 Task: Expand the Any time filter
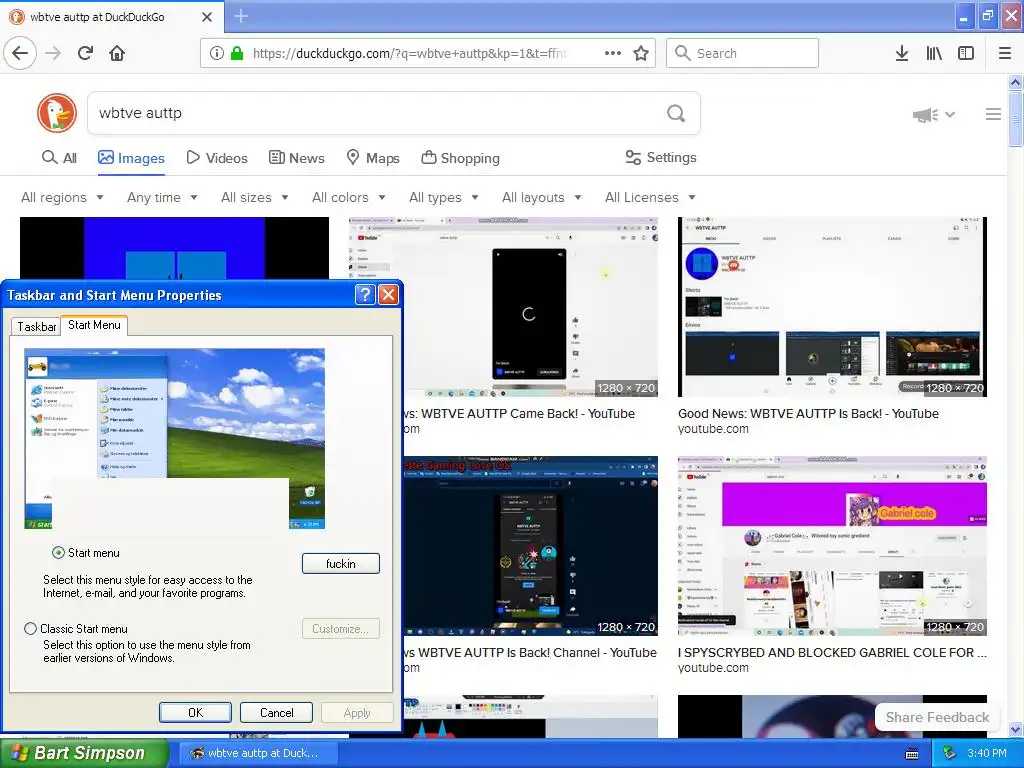pos(162,197)
